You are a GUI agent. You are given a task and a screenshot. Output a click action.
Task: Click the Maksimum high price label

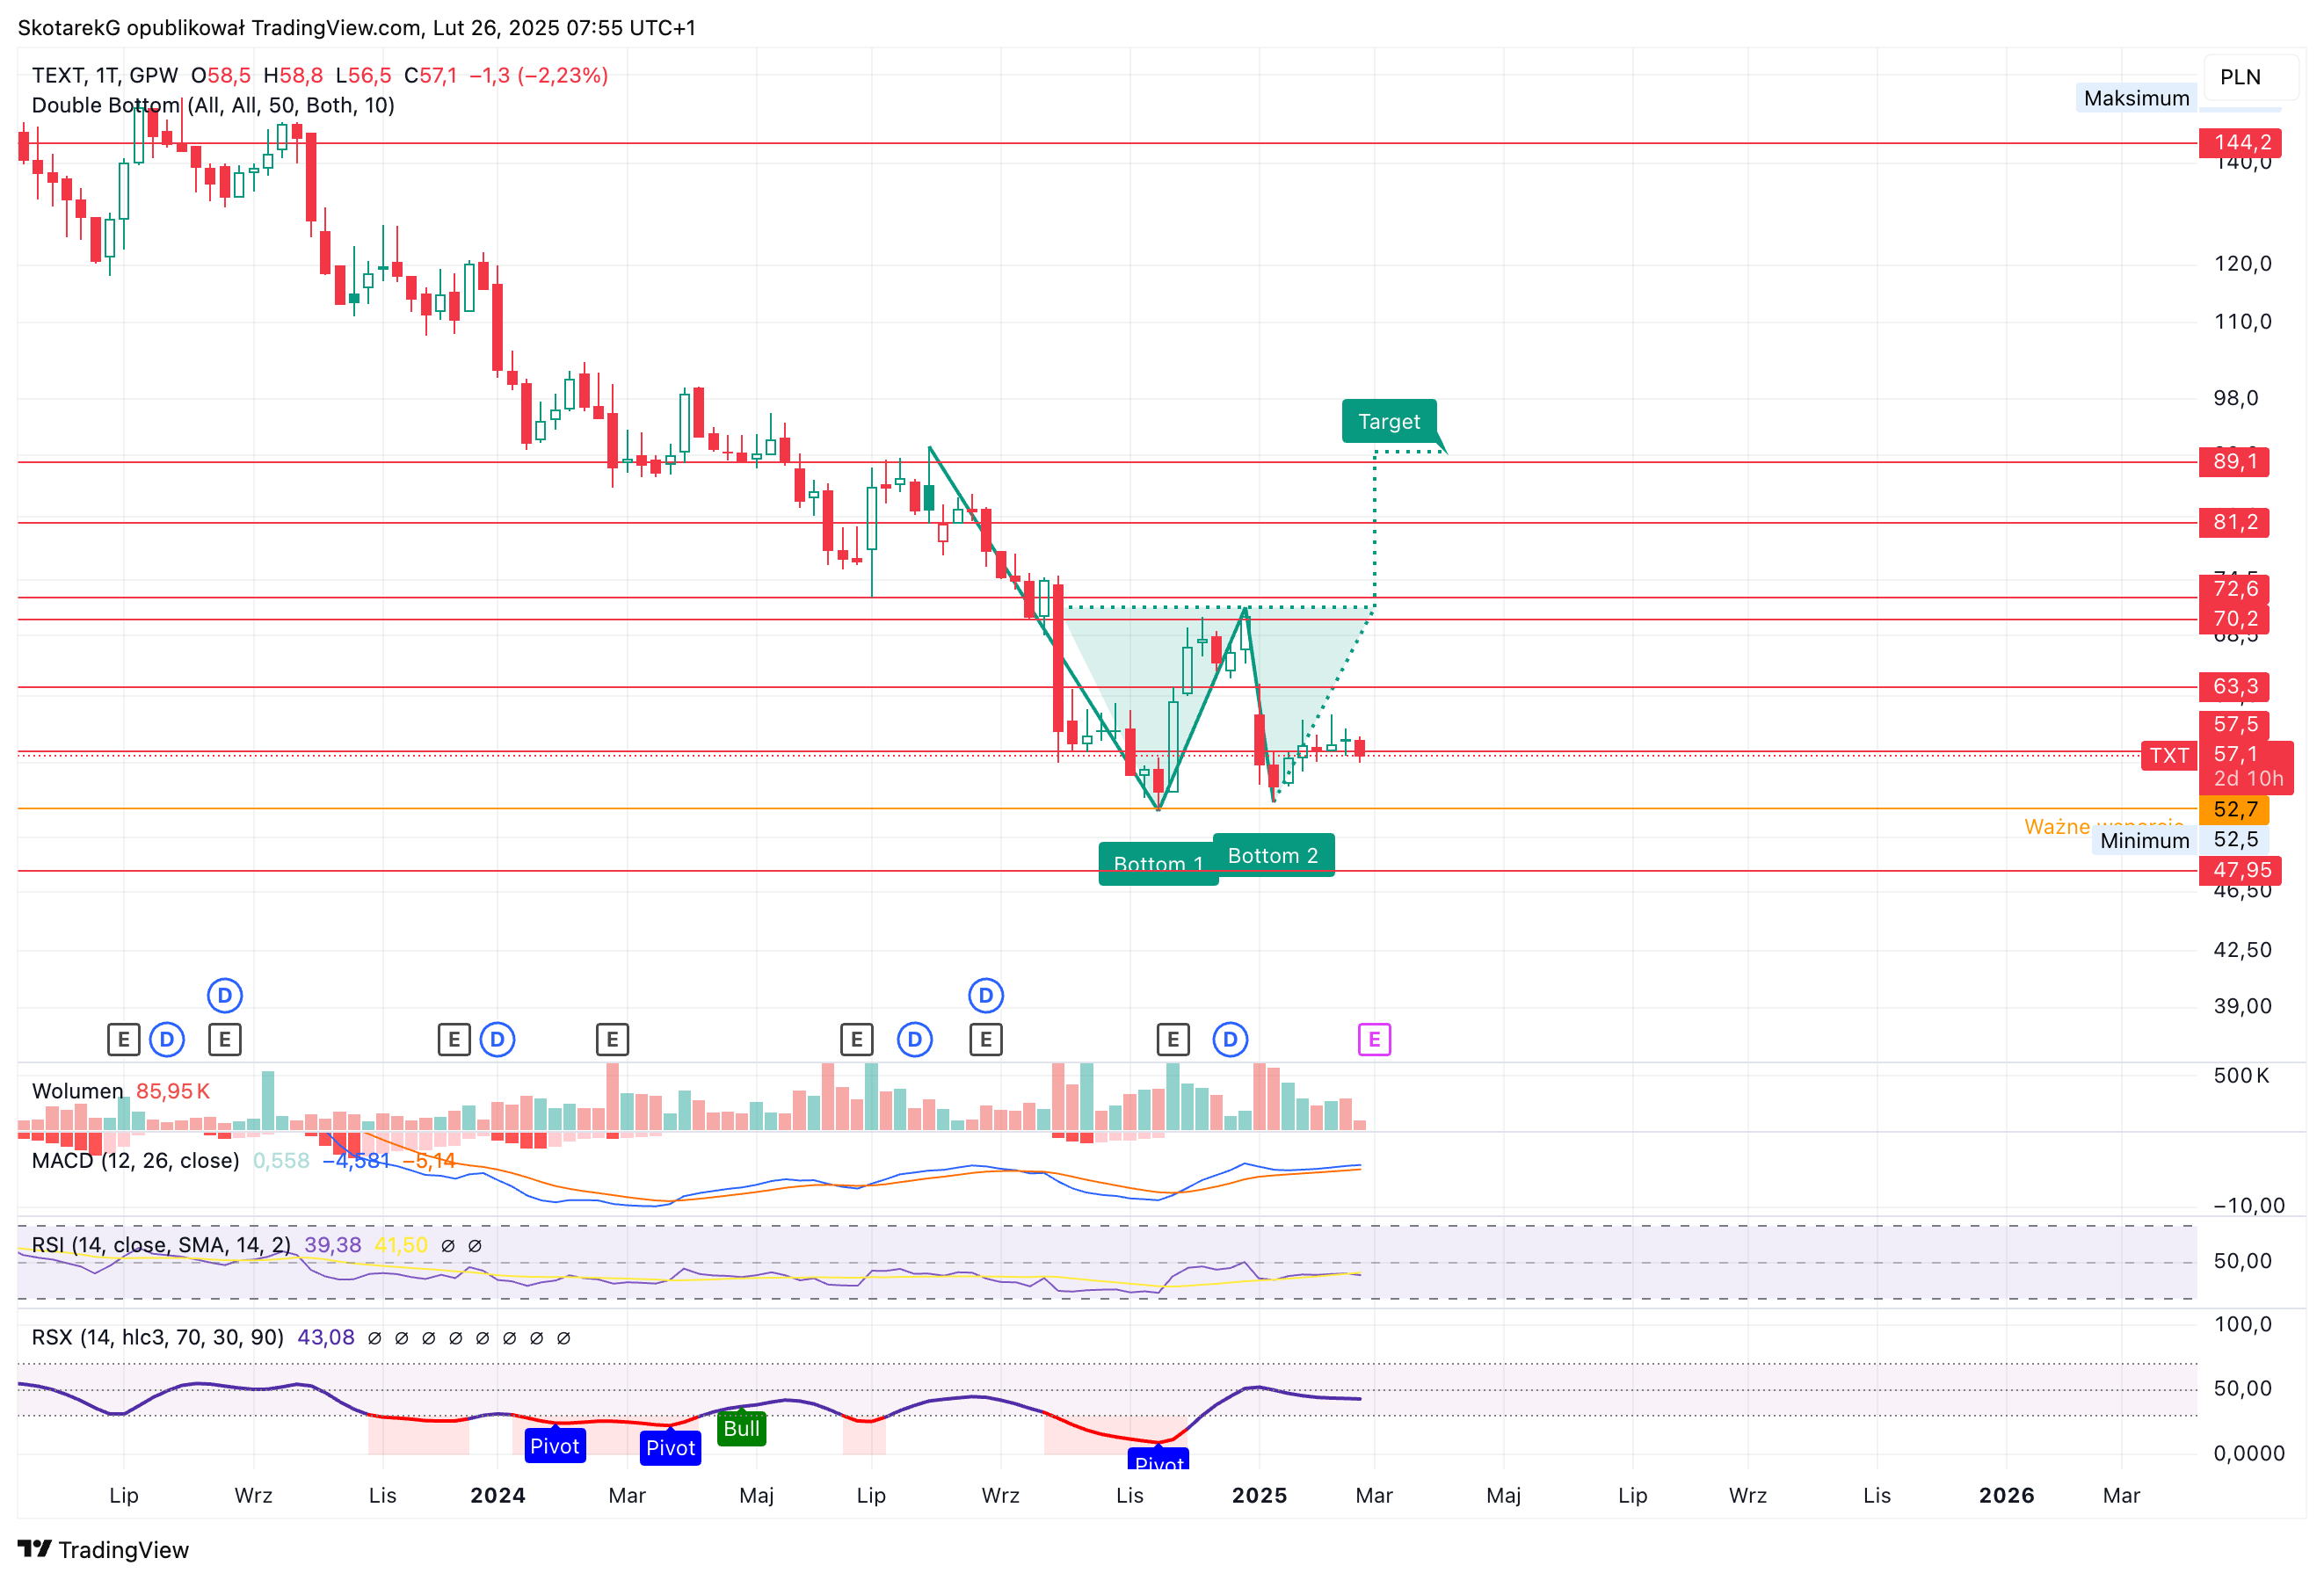2136,98
